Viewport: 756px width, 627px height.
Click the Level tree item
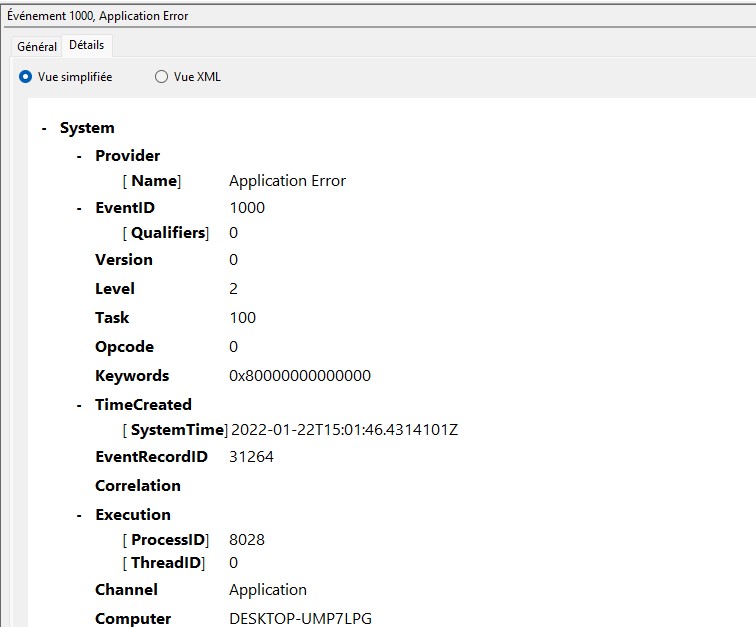click(115, 289)
